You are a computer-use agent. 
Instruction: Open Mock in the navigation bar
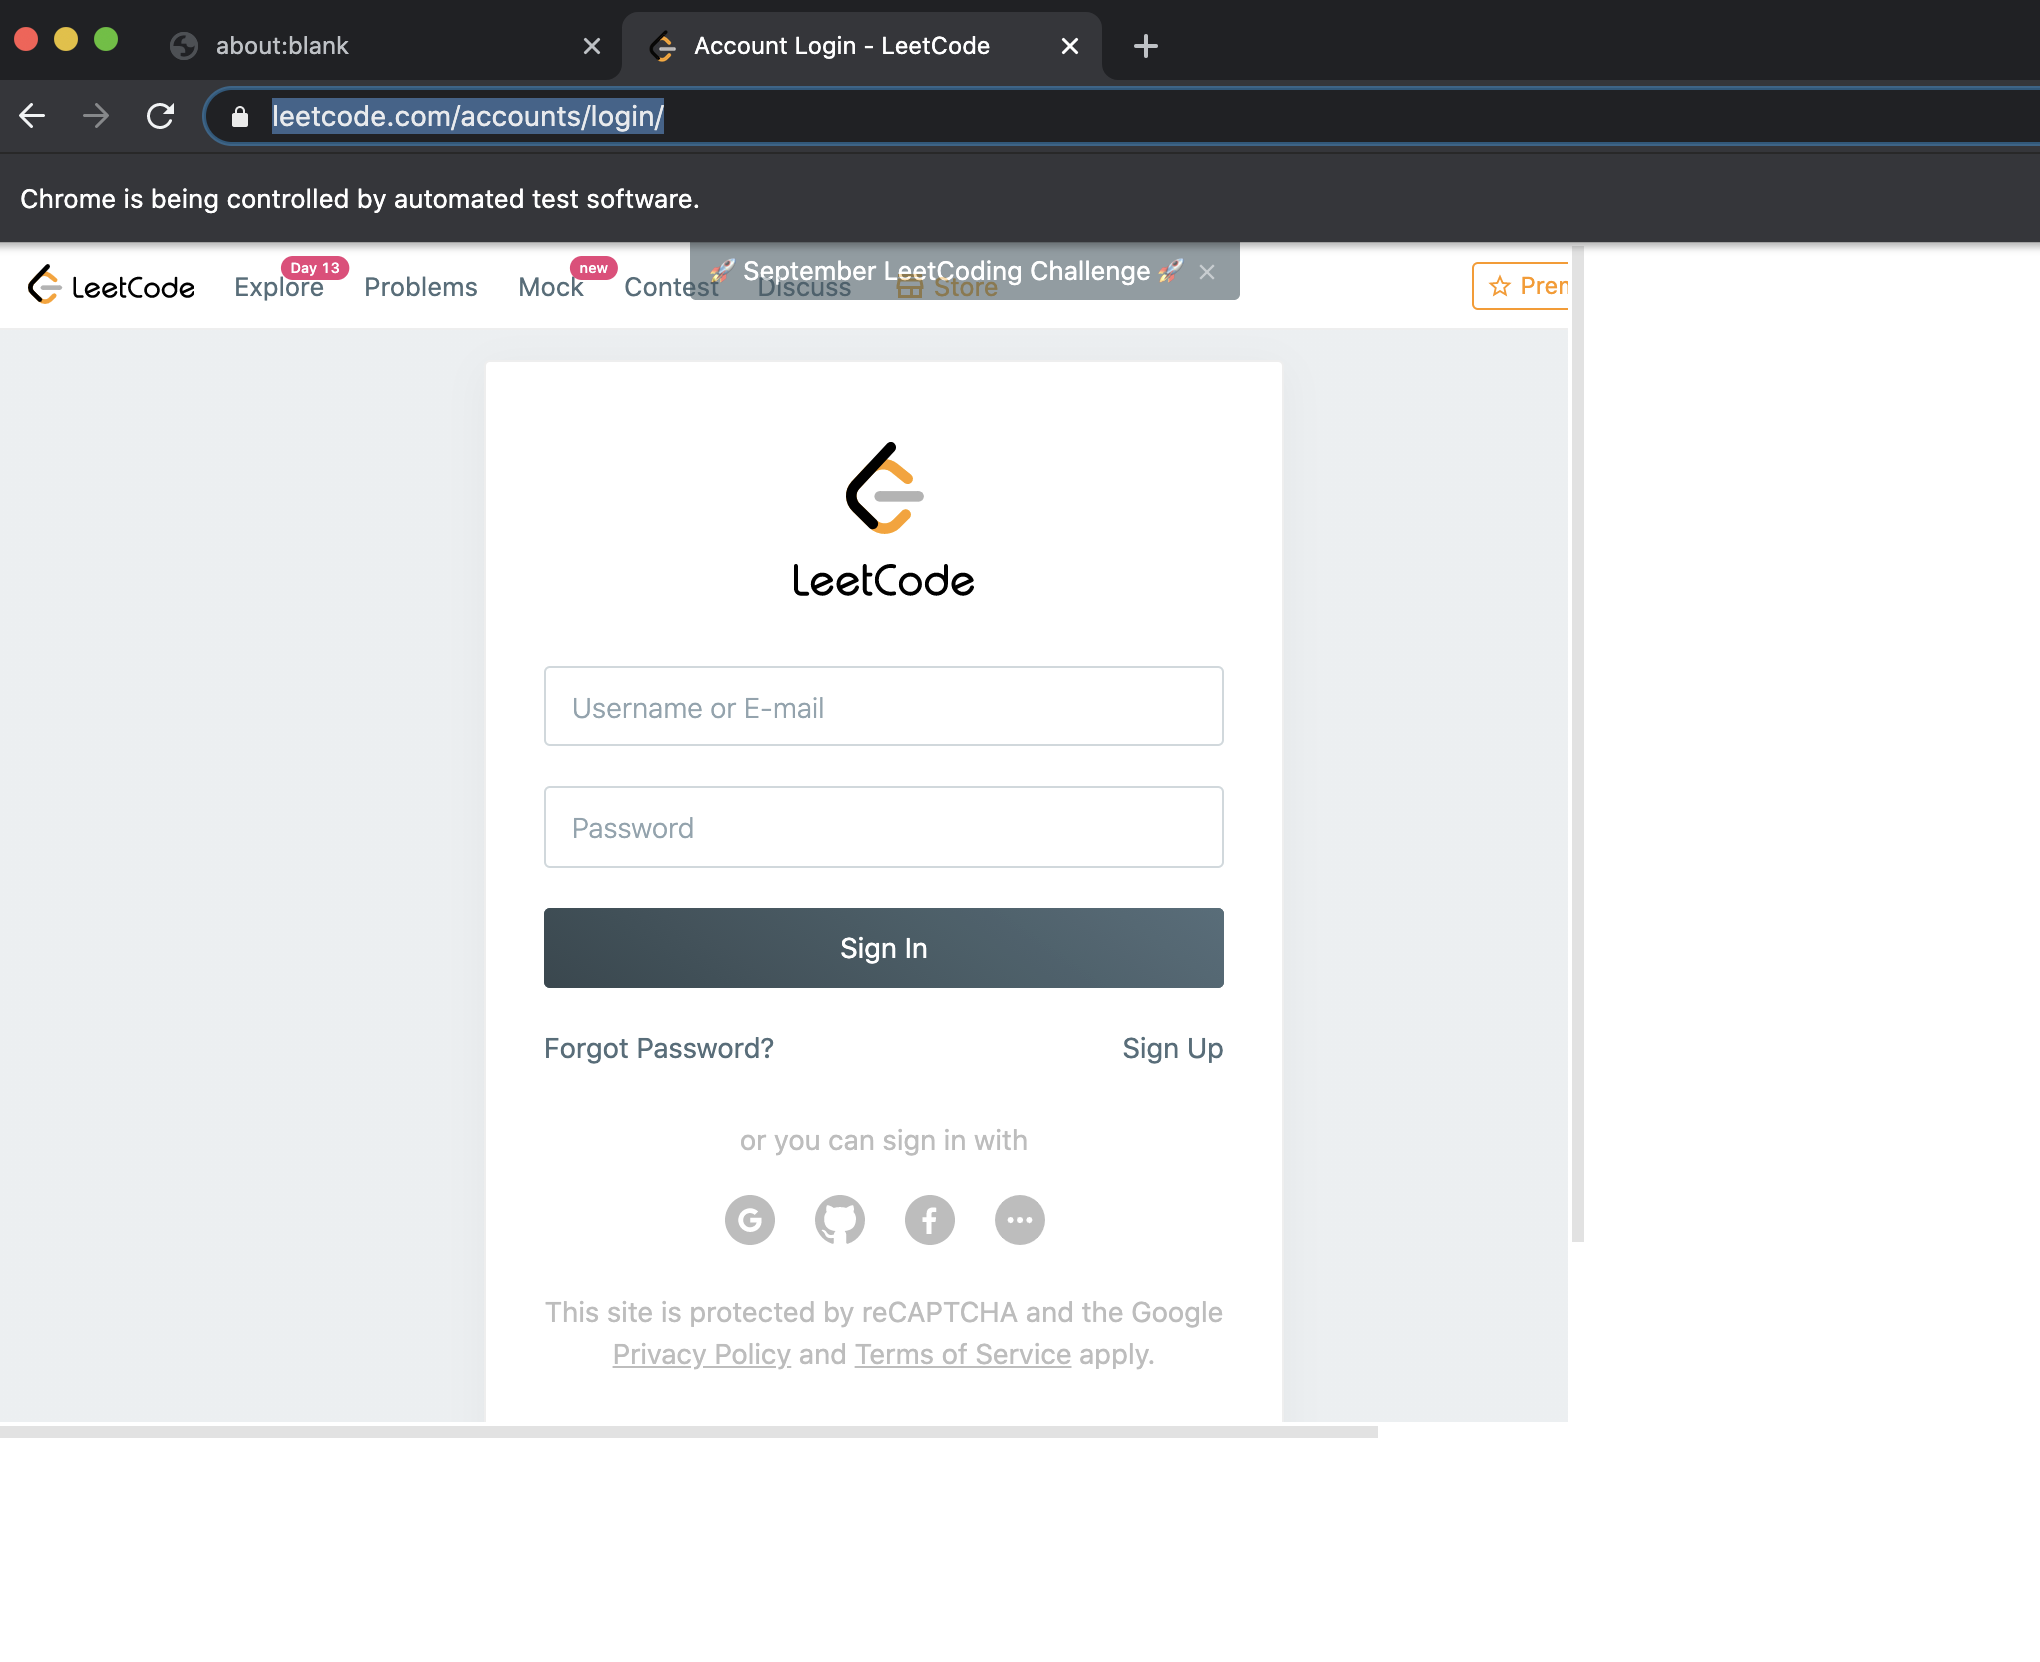[x=550, y=287]
